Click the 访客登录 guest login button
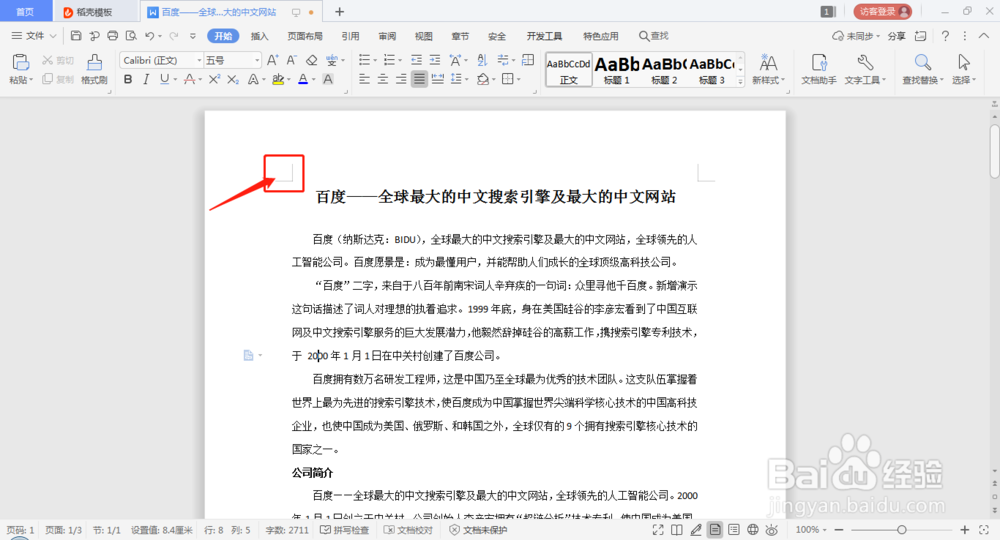This screenshot has height=540, width=1000. click(883, 11)
